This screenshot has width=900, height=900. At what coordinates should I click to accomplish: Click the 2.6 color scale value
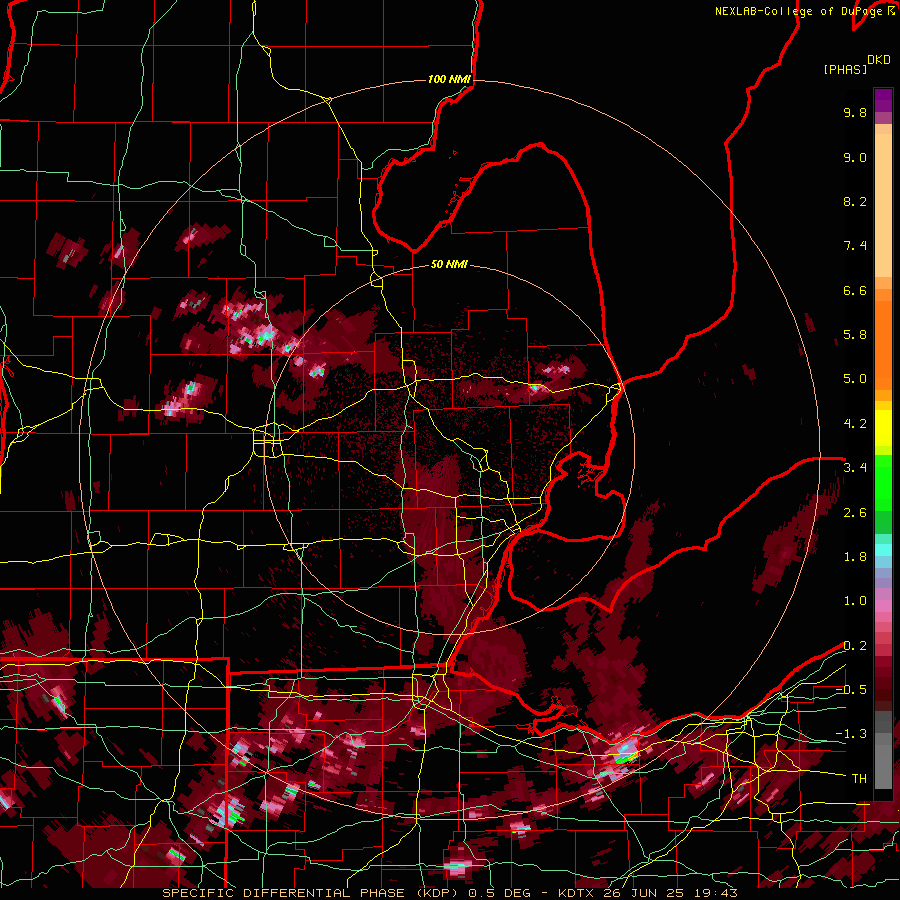coord(855,513)
